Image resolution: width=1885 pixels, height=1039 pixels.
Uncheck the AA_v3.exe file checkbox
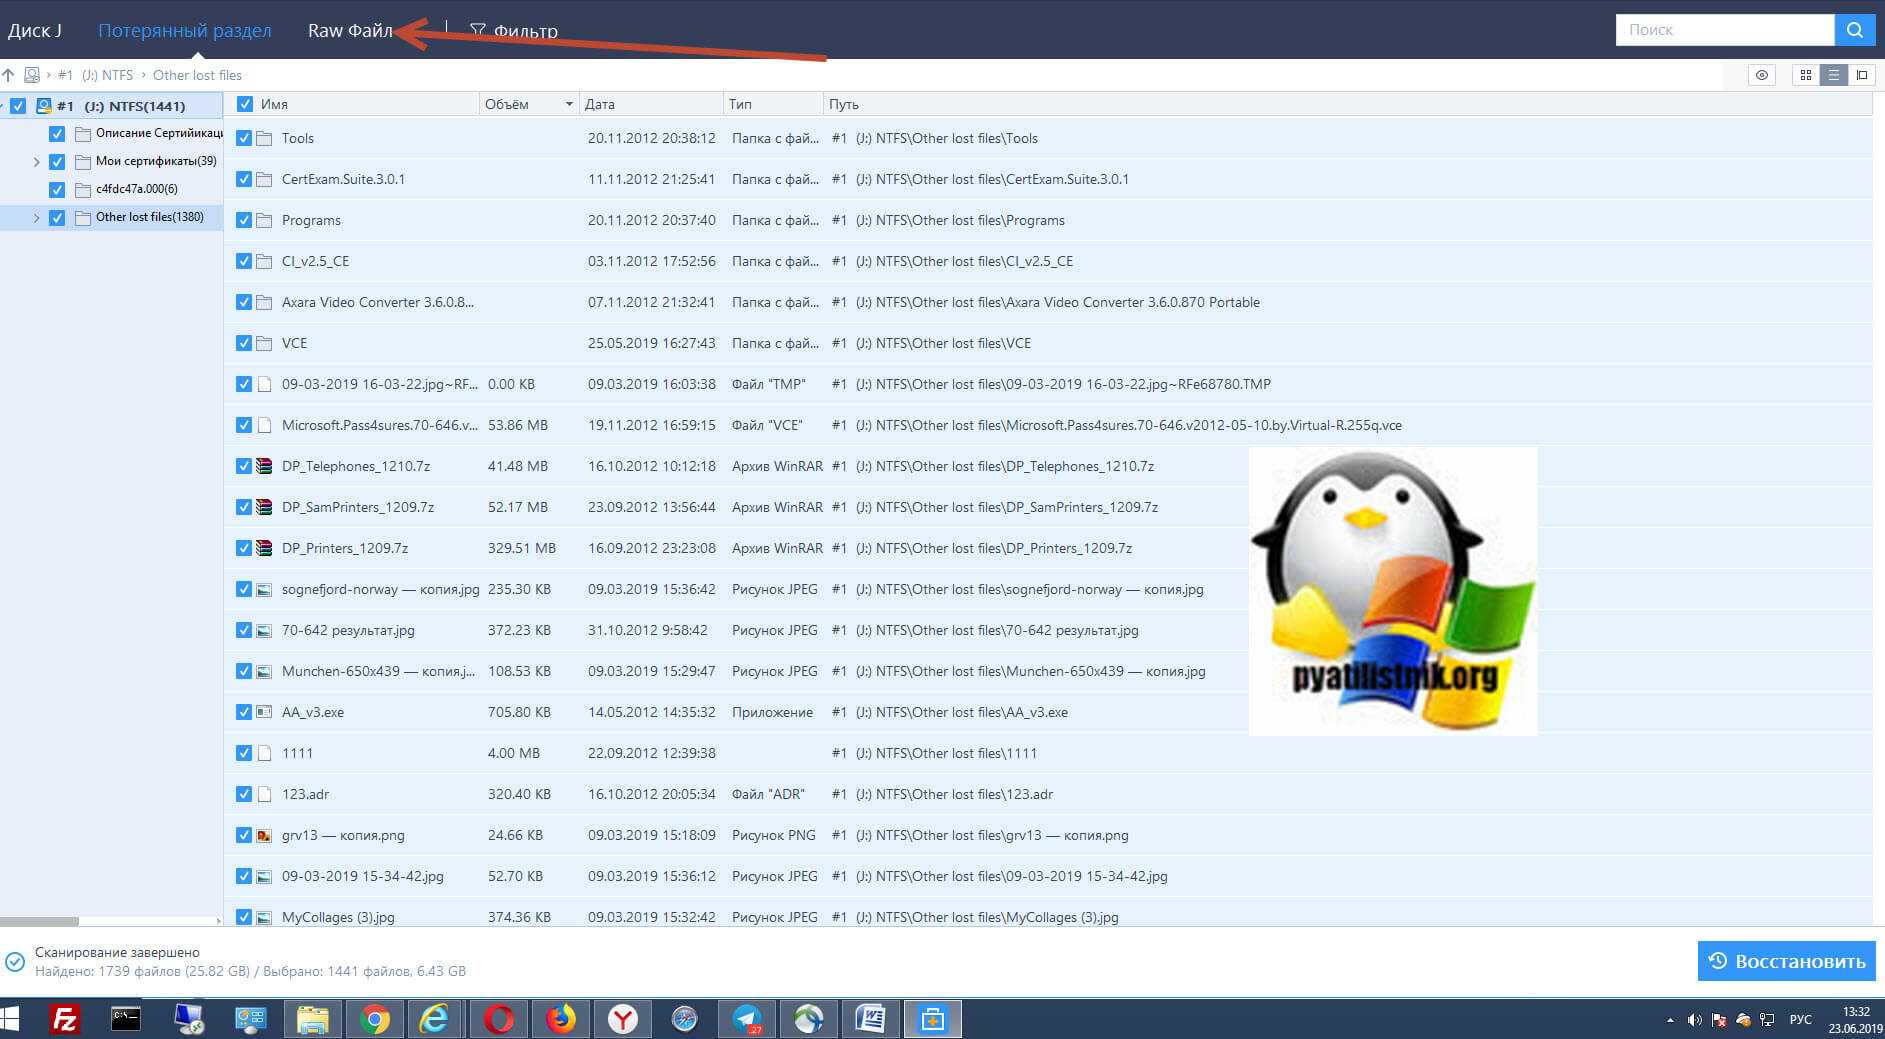(244, 712)
